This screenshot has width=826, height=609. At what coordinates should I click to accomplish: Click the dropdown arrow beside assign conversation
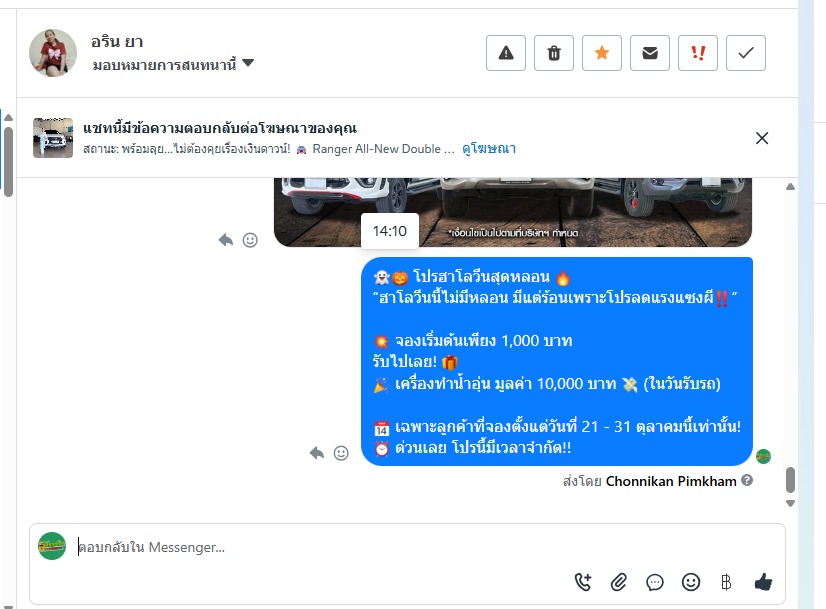click(248, 63)
